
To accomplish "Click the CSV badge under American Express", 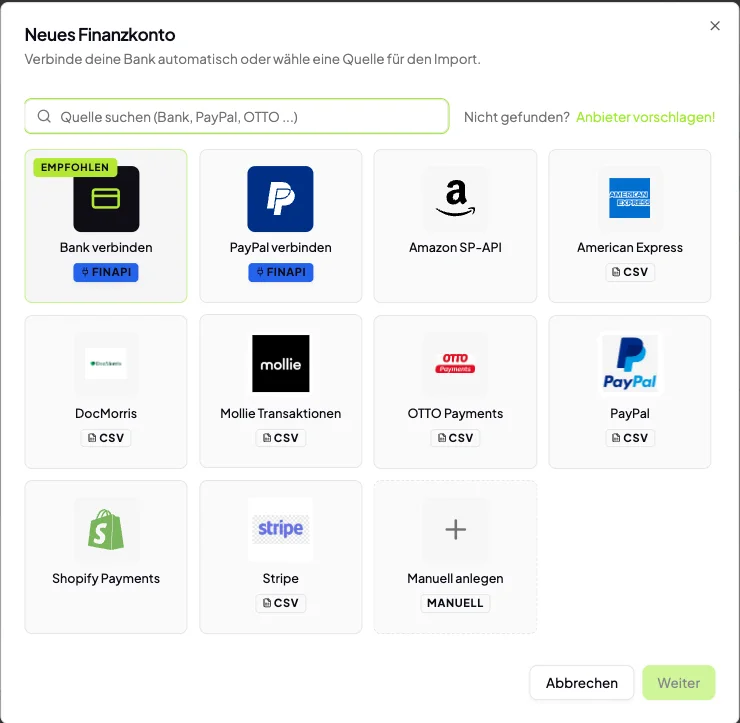I will pyautogui.click(x=630, y=272).
